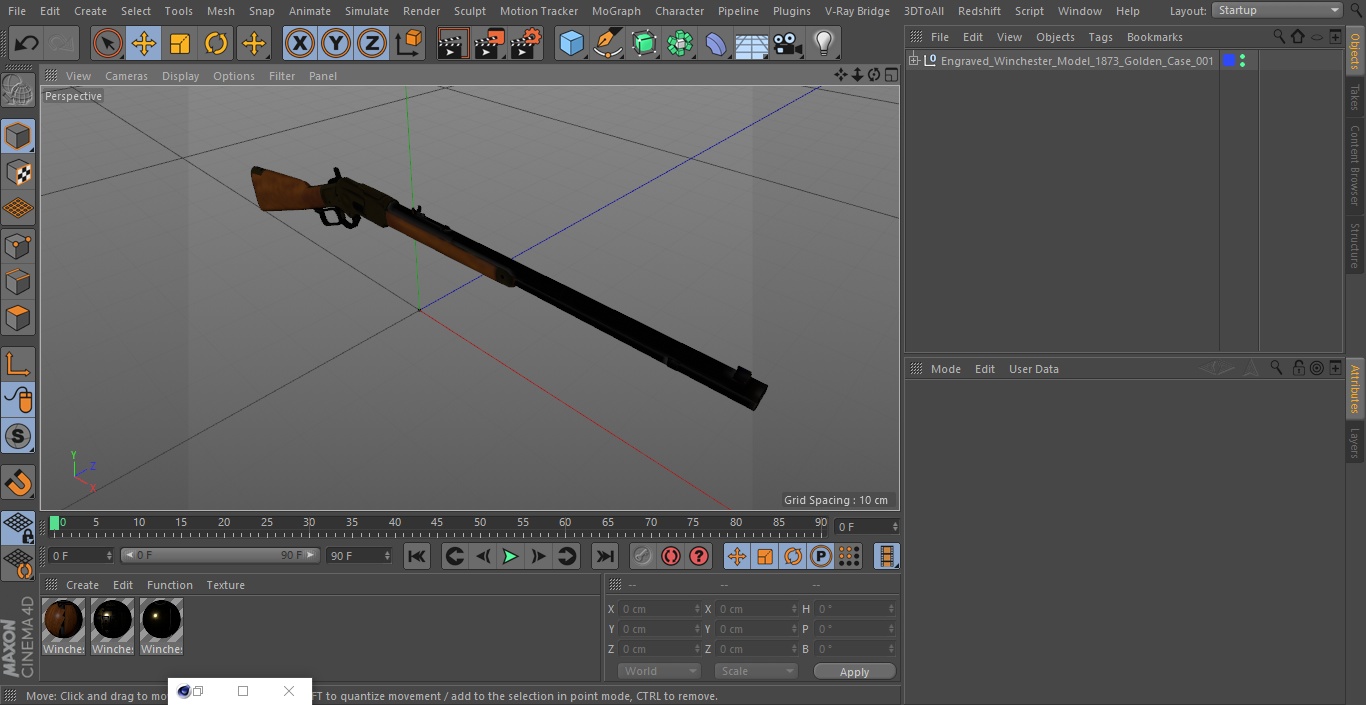
Task: Open the Sculpt menu
Action: [x=469, y=11]
